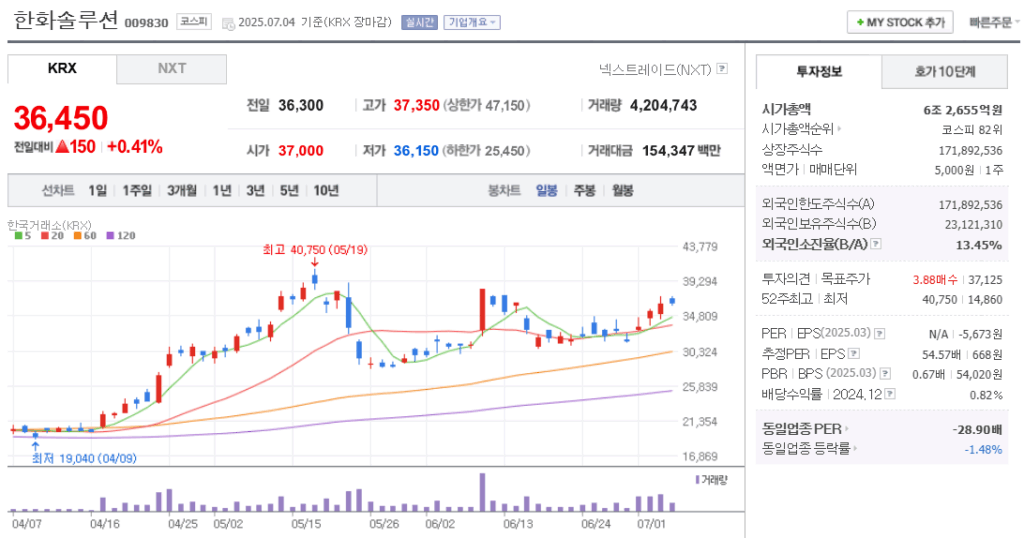Click the red arrow at 최고 40,750
Viewport: 1024px width, 538px height.
tap(315, 262)
